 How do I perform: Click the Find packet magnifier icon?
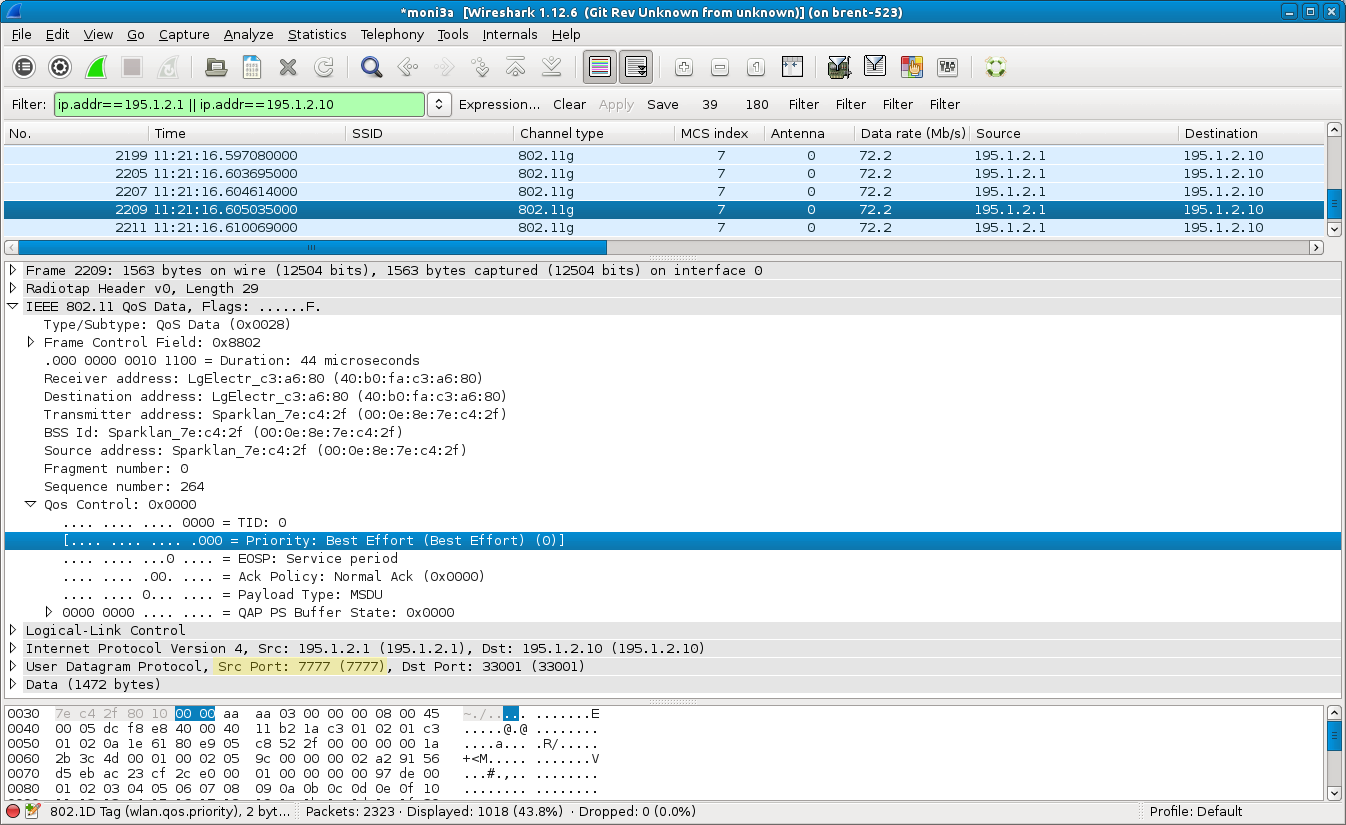[x=371, y=68]
